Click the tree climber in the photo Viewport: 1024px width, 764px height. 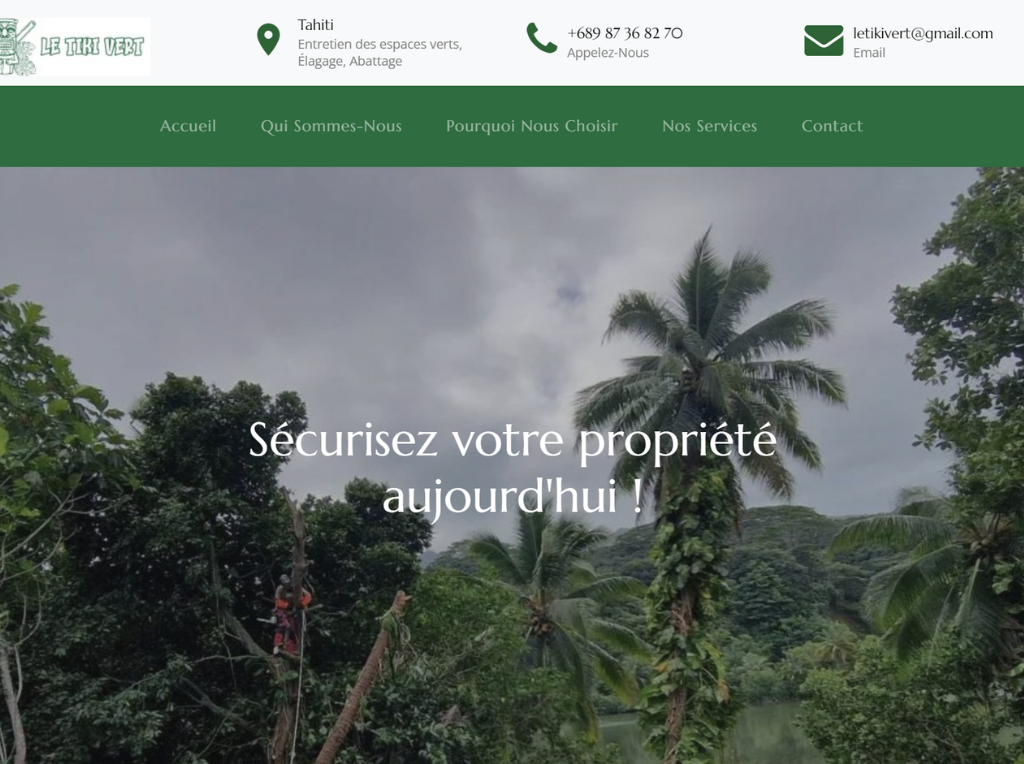click(287, 614)
